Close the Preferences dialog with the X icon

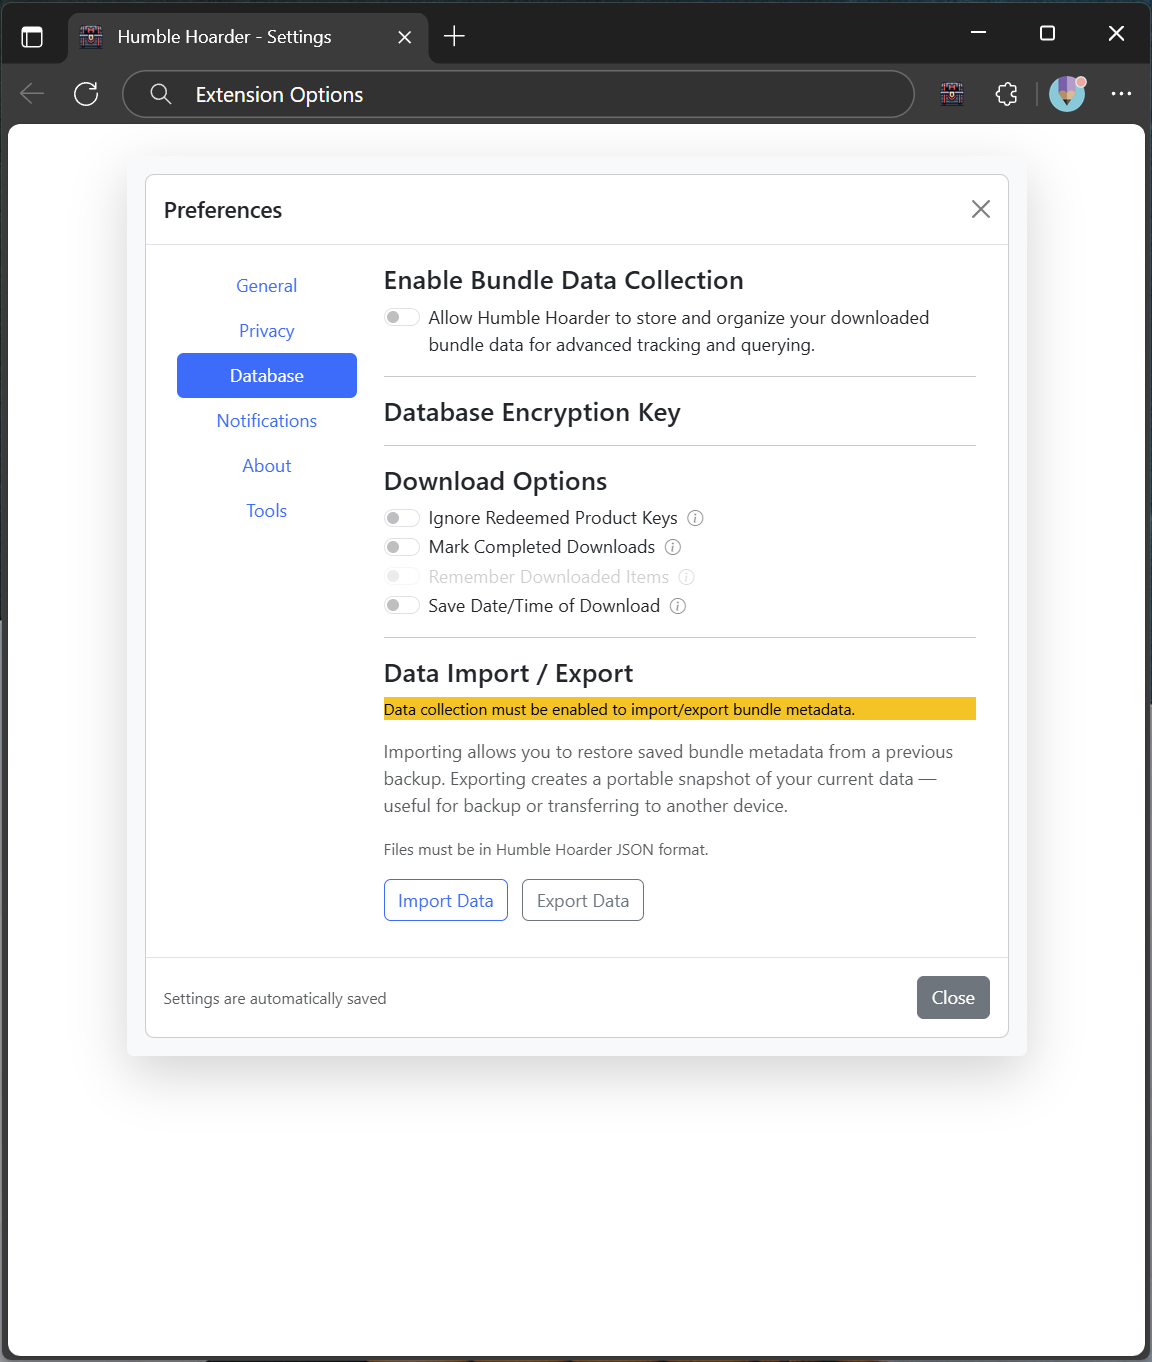[981, 209]
